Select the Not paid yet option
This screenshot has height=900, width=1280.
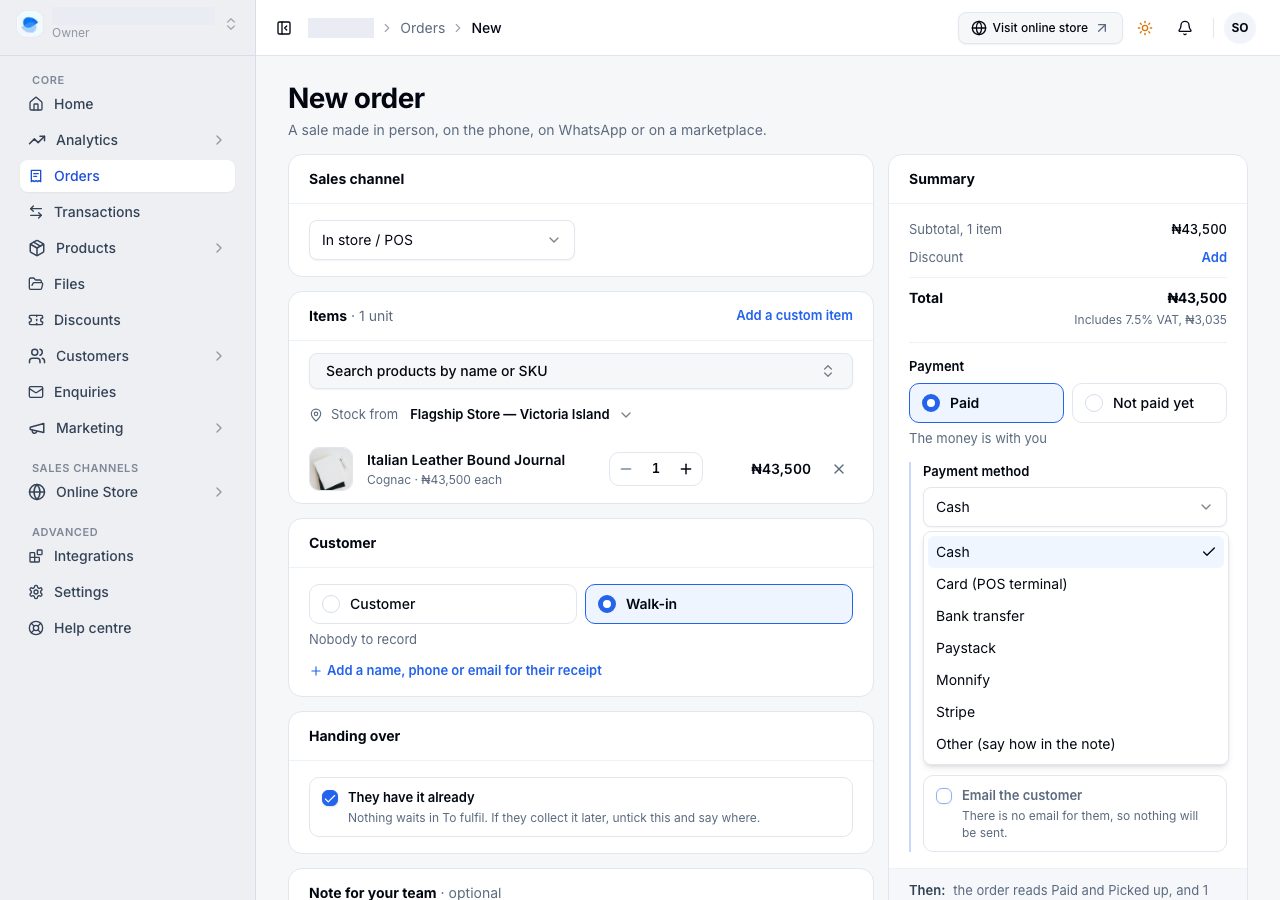[x=1149, y=403]
